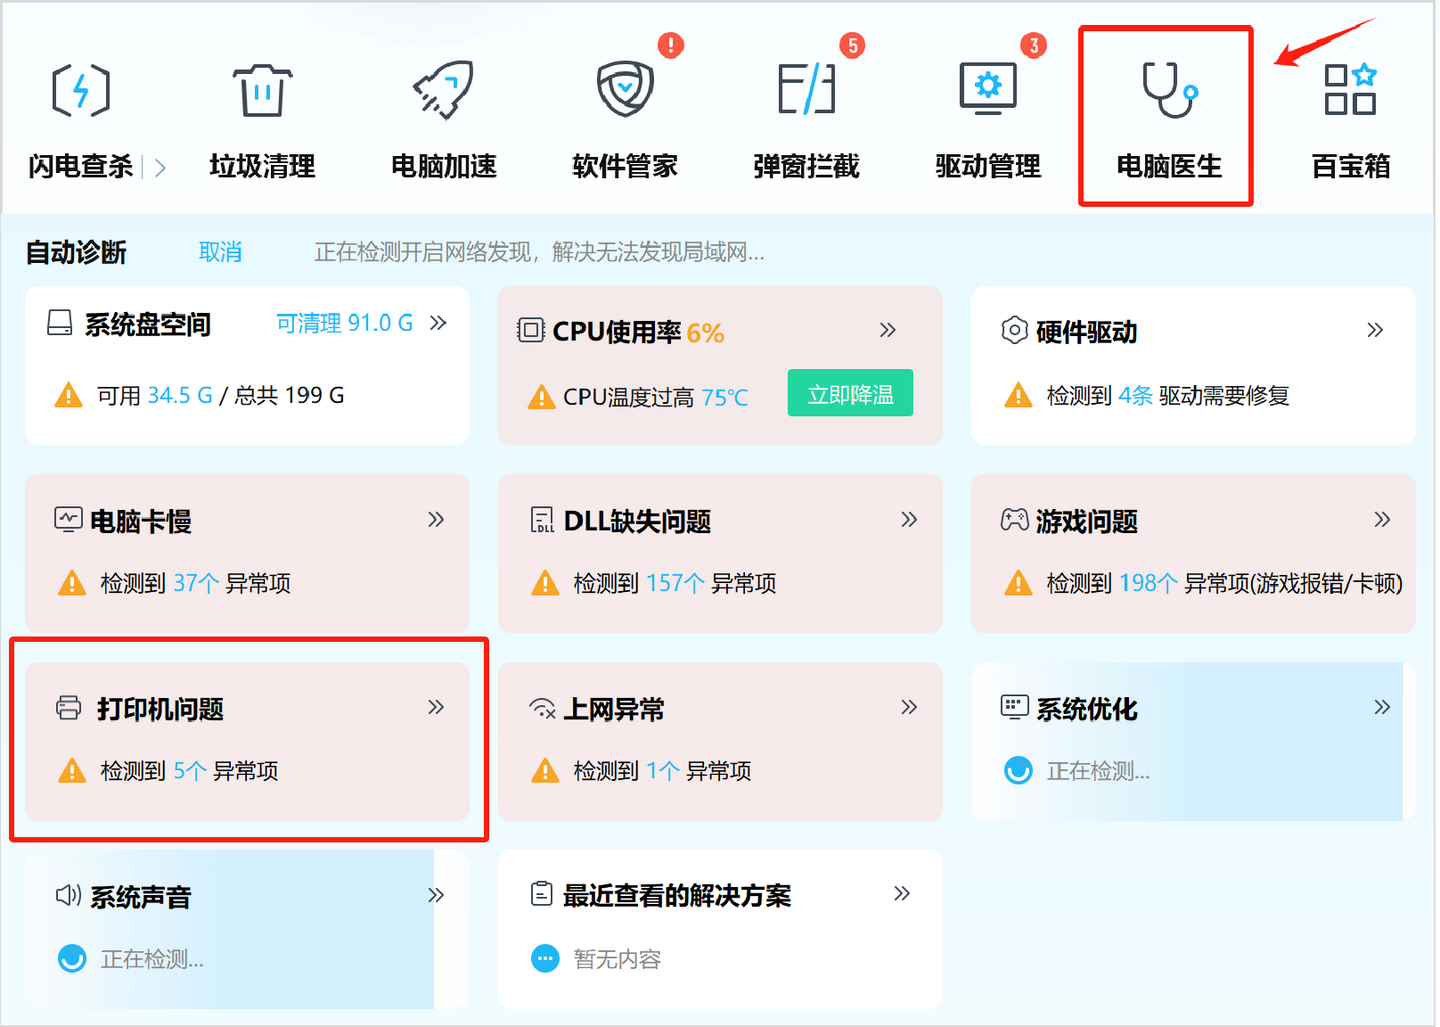
Task: Click 可清理 91.0 G link
Action: pos(344,323)
